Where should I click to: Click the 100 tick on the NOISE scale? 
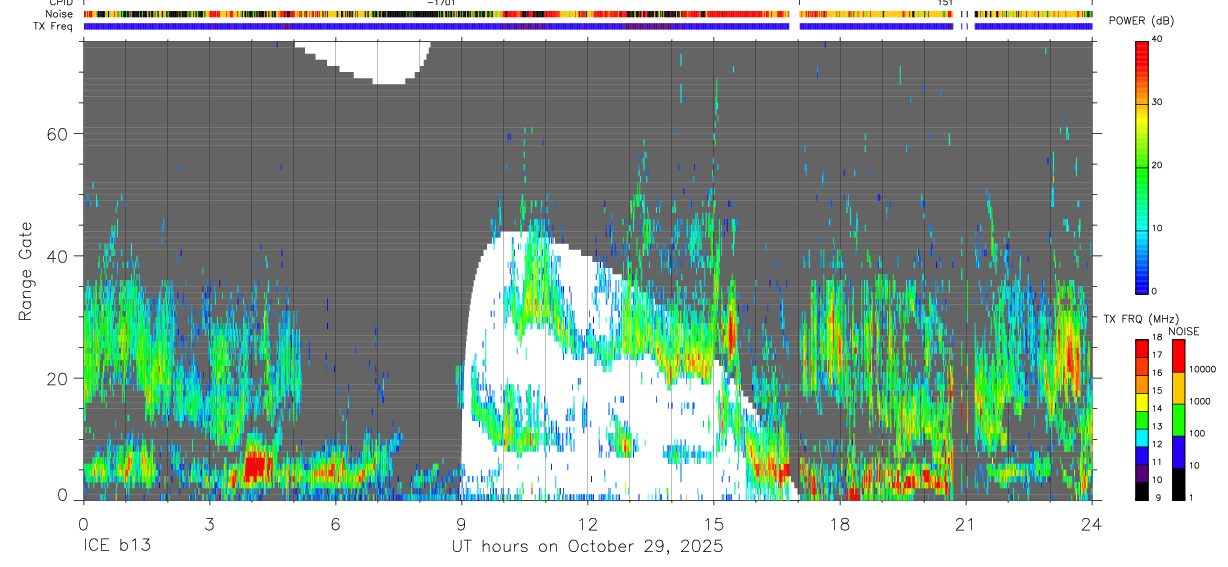click(1197, 433)
